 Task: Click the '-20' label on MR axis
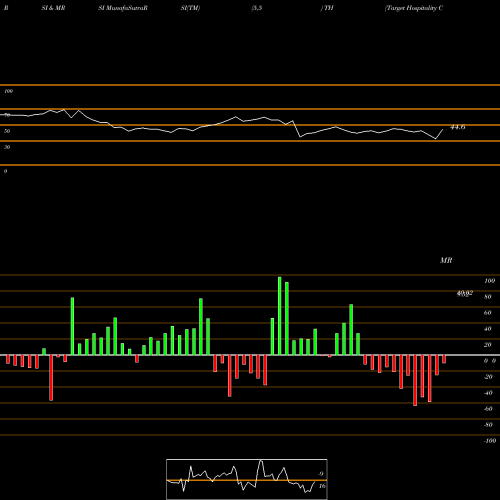point(488,377)
